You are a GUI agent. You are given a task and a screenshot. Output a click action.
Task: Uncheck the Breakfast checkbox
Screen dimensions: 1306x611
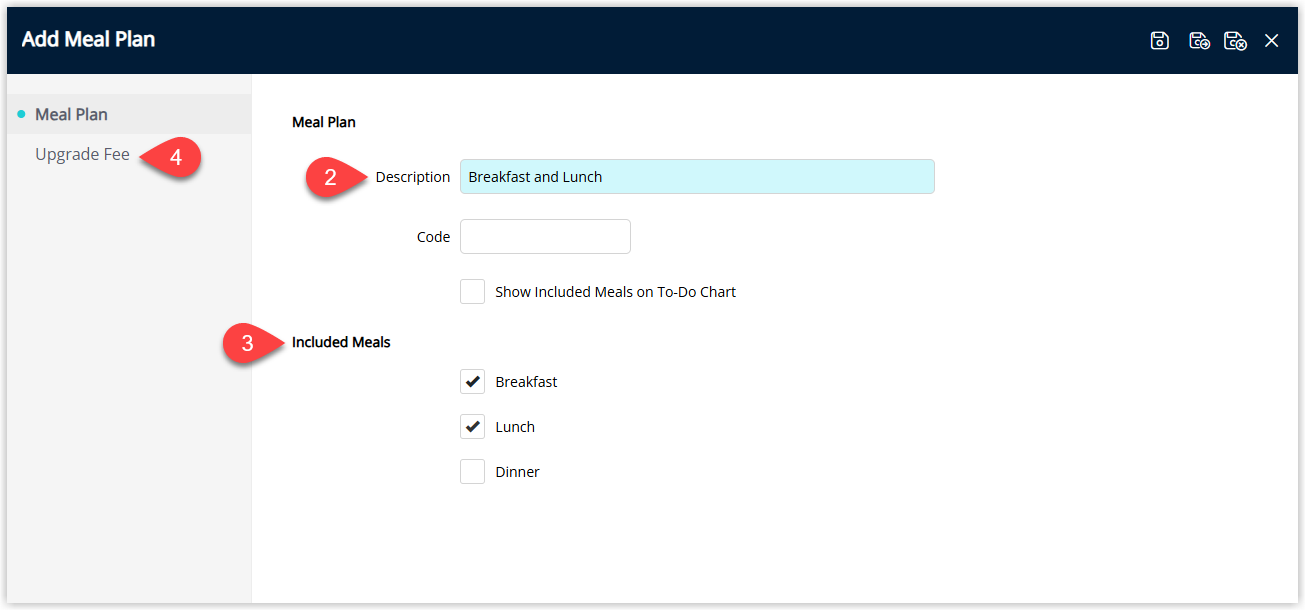472,382
